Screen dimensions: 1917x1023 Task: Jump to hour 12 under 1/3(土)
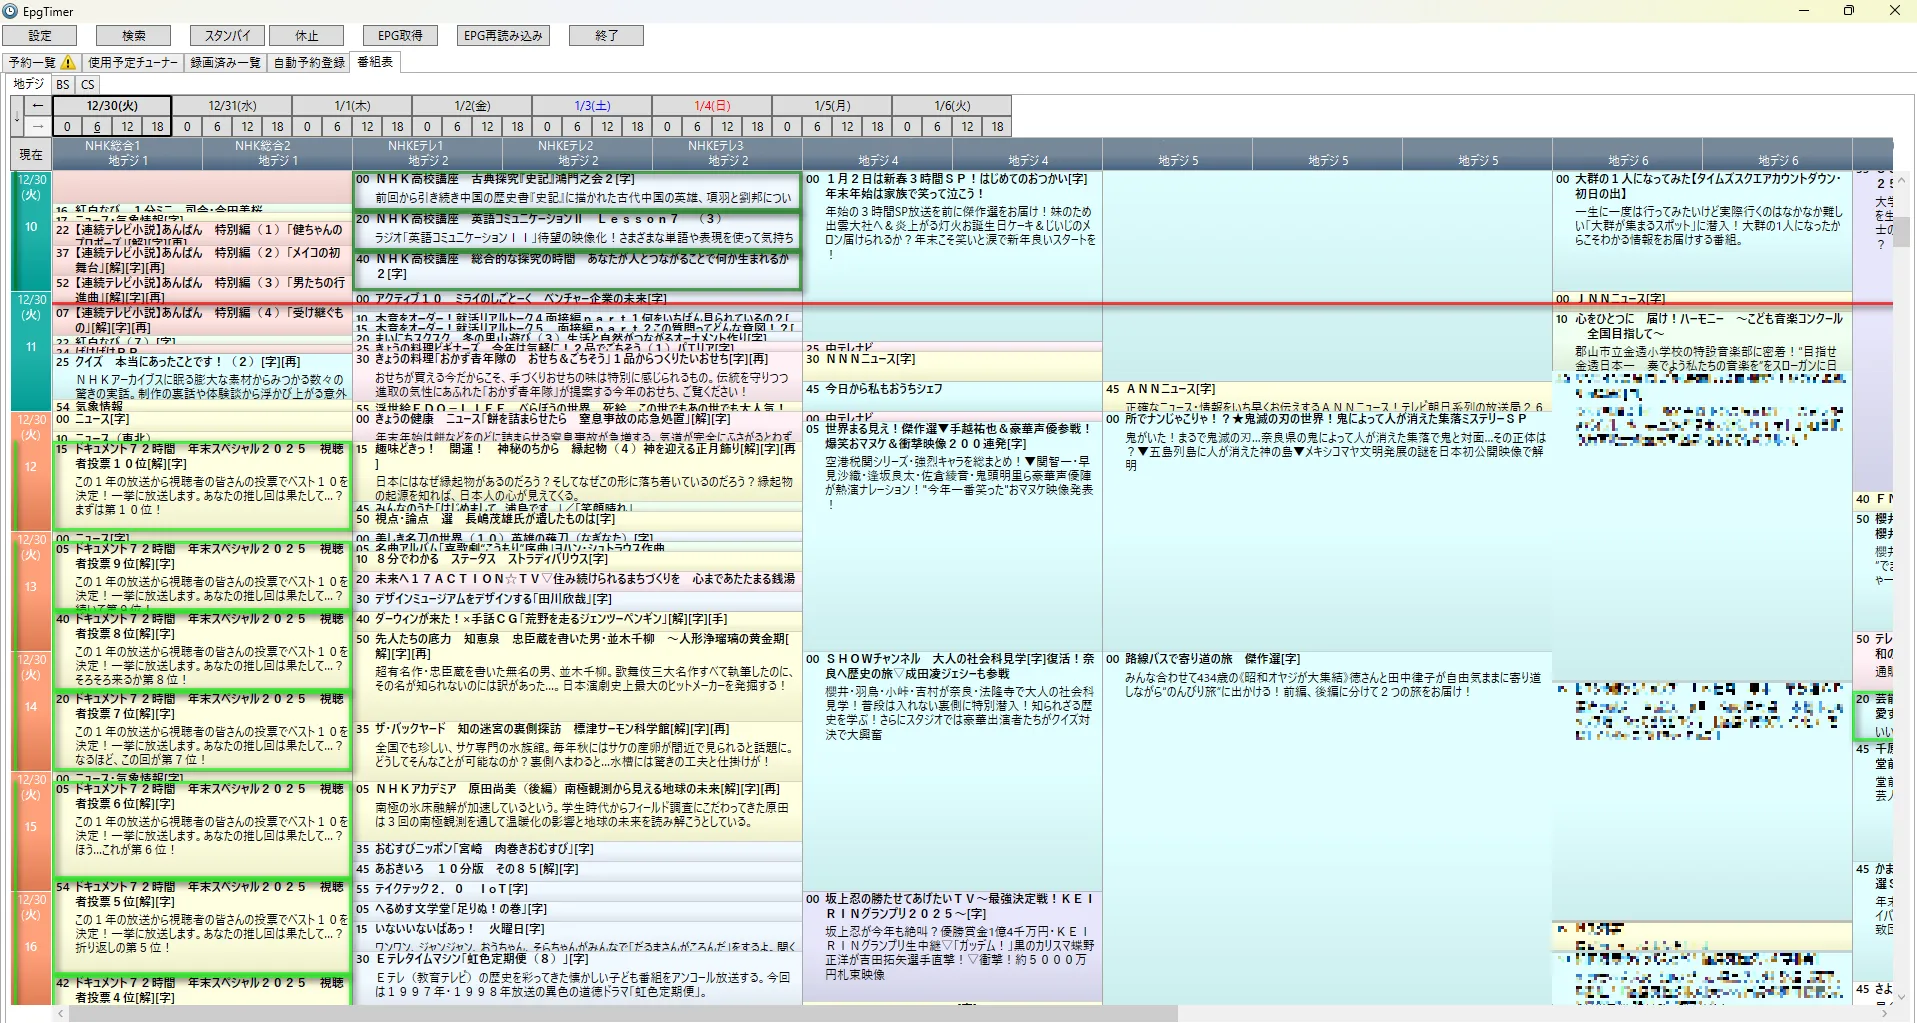tap(607, 126)
